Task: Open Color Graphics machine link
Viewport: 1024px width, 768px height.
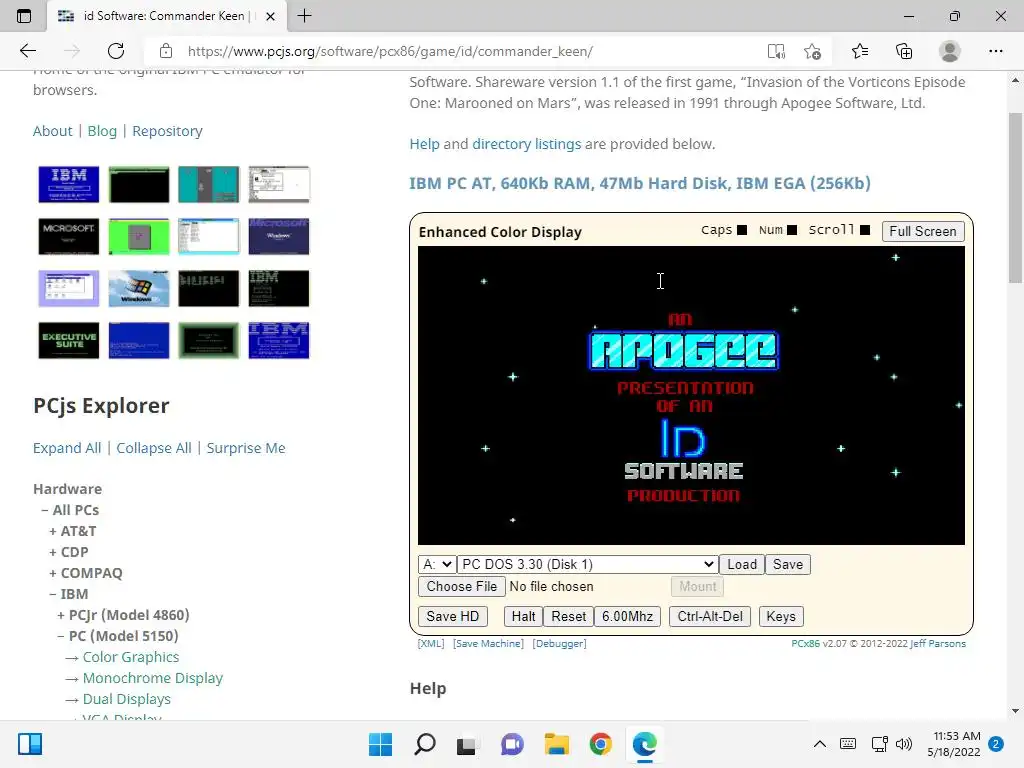Action: 131,657
